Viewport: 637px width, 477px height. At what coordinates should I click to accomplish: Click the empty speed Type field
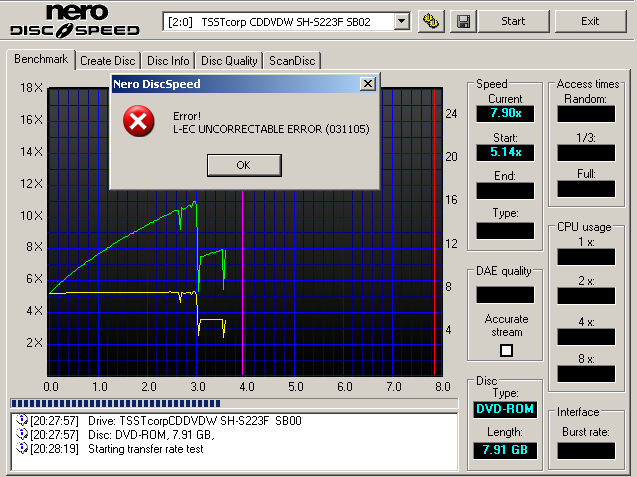pos(505,231)
